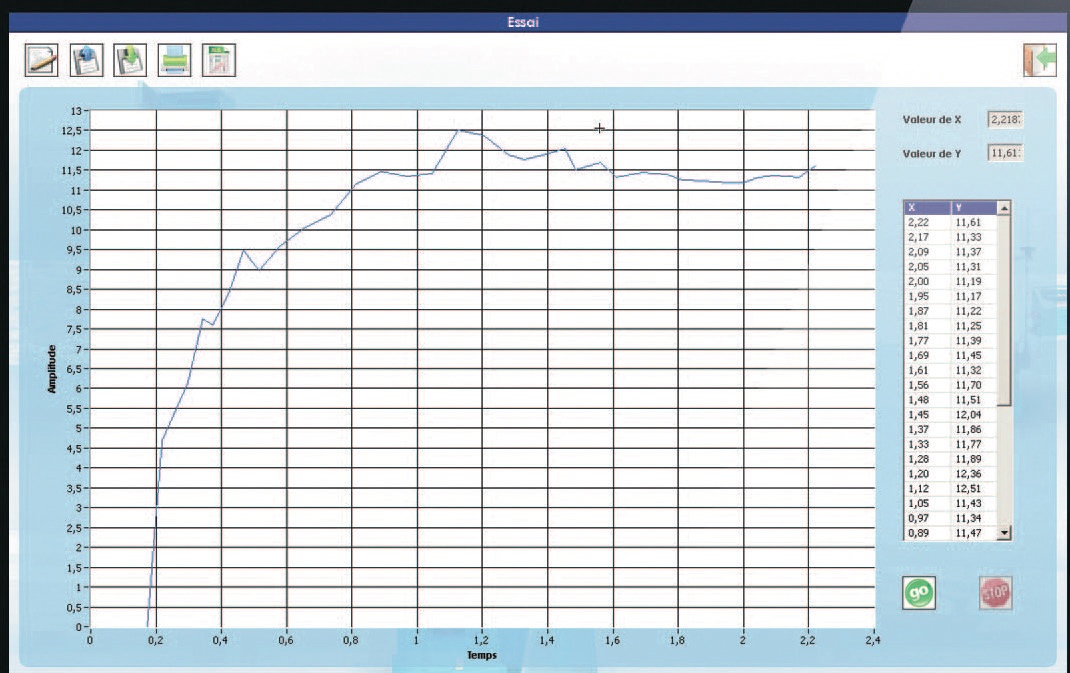This screenshot has height=673, width=1070.
Task: Select the Y cell 11,32
Action: click(x=974, y=371)
